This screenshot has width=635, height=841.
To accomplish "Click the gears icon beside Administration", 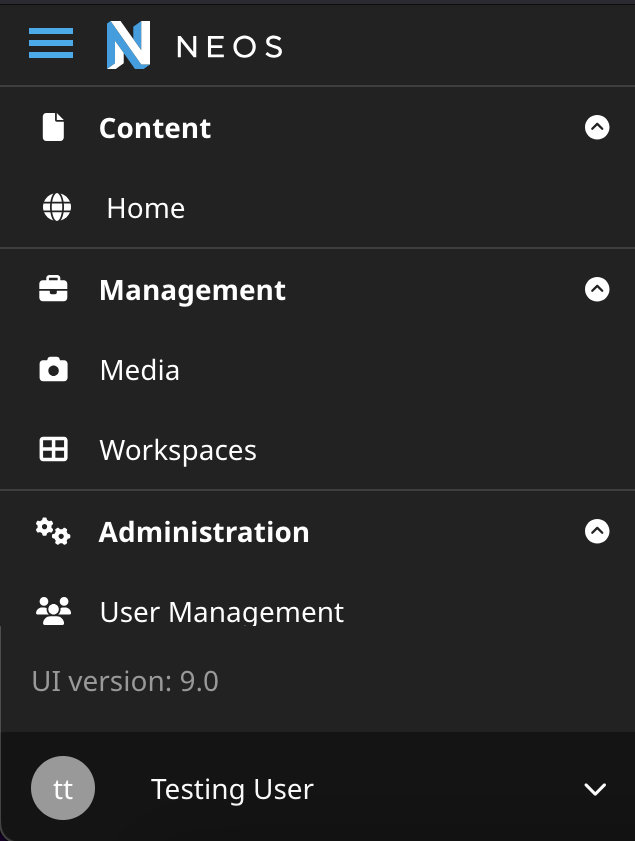I will [53, 531].
